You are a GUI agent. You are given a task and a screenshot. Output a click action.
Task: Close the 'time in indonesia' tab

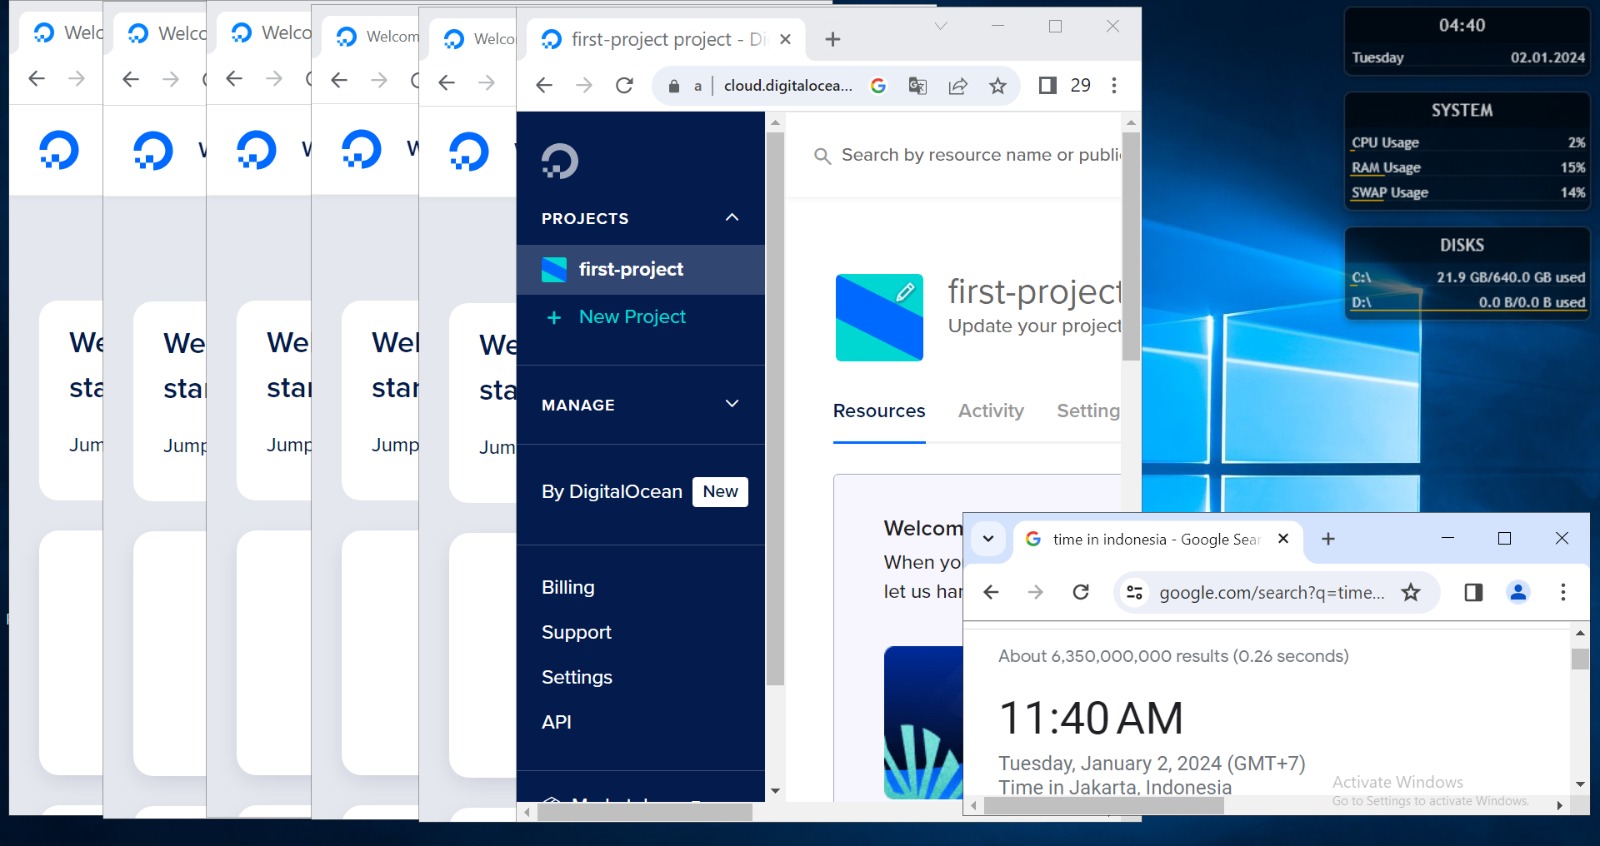tap(1284, 539)
